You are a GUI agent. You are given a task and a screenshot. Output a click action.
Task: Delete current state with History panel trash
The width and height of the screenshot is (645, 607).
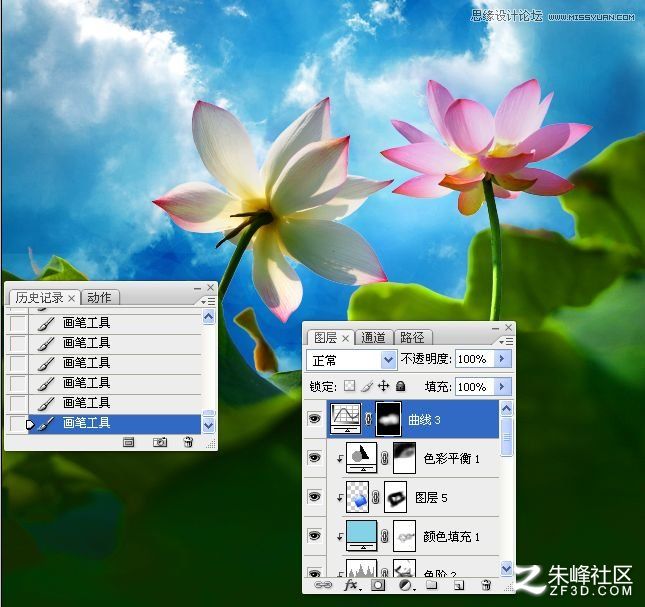pyautogui.click(x=188, y=442)
